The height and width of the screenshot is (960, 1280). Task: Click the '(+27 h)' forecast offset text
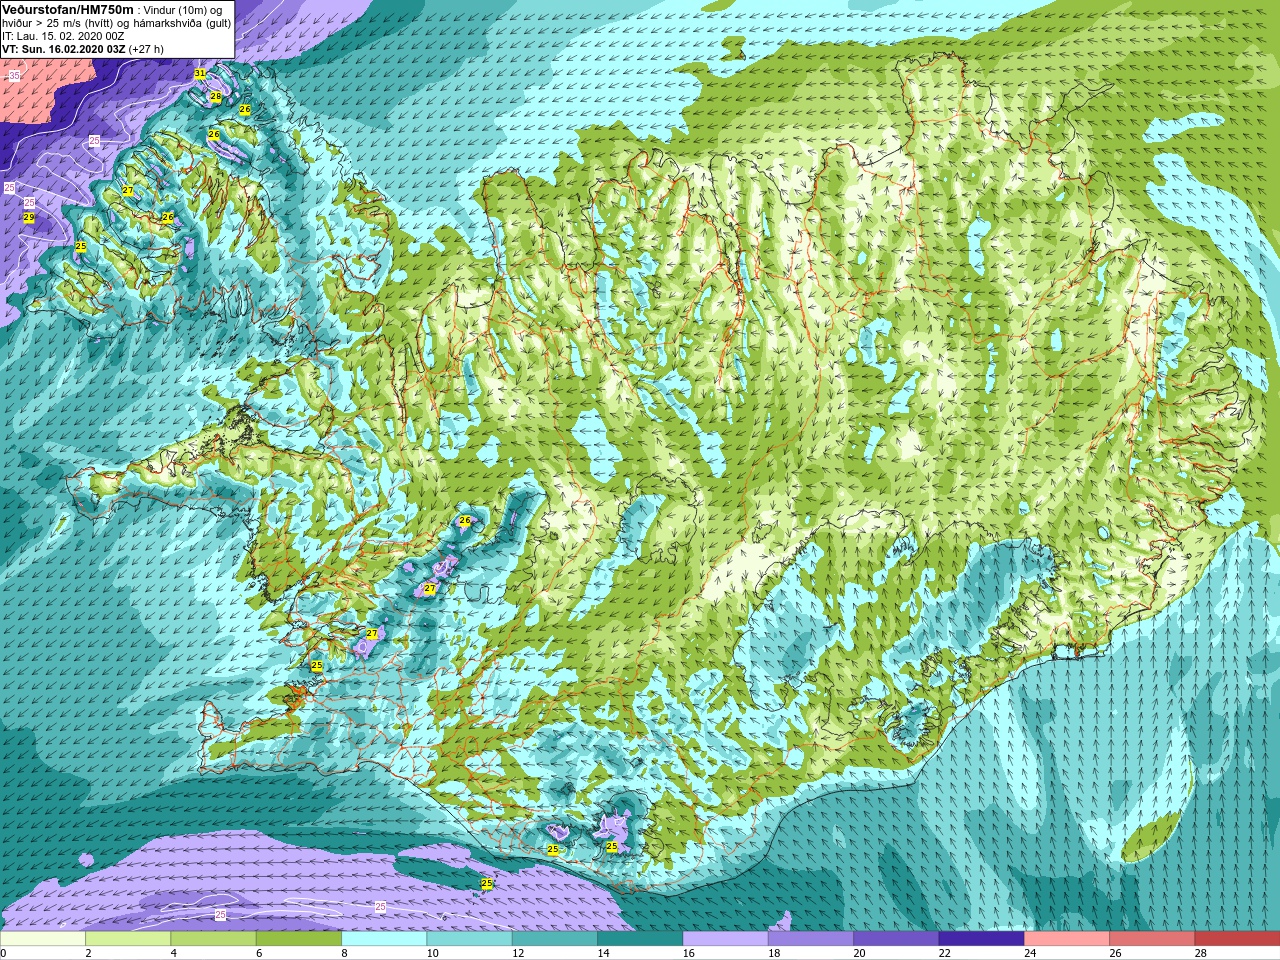(146, 49)
